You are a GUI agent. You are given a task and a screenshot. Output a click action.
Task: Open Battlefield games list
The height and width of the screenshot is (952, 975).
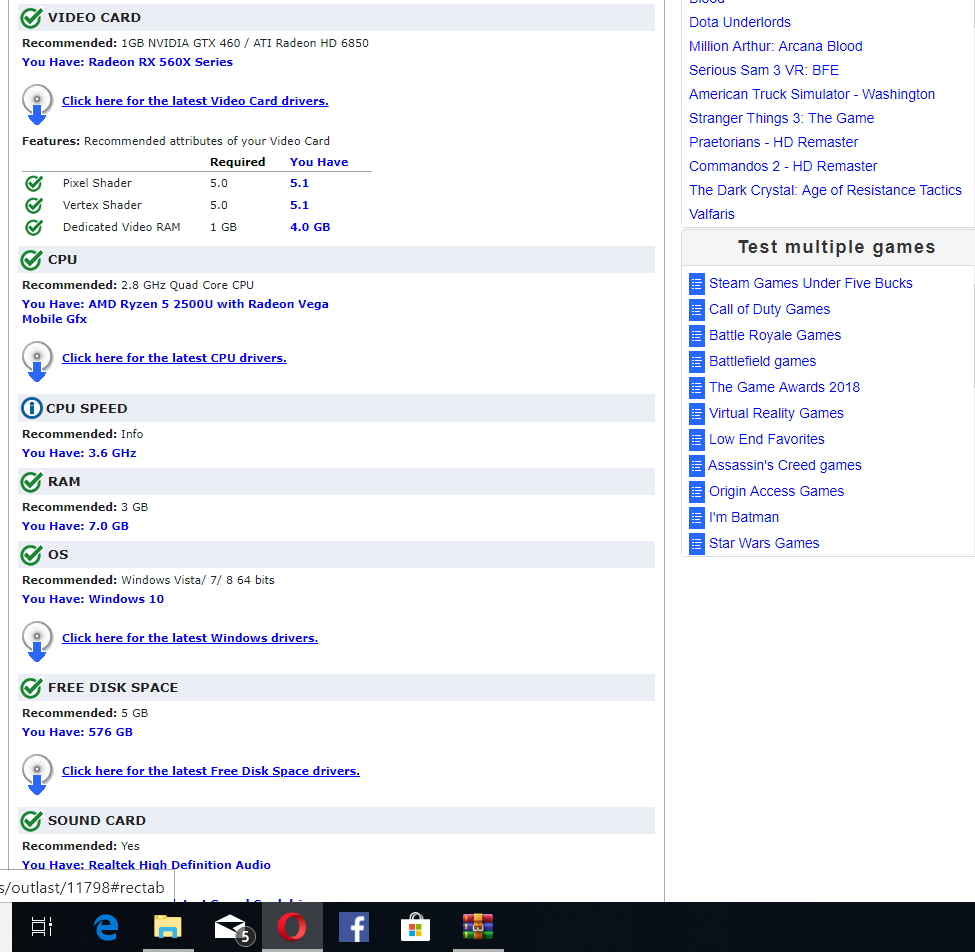[762, 361]
